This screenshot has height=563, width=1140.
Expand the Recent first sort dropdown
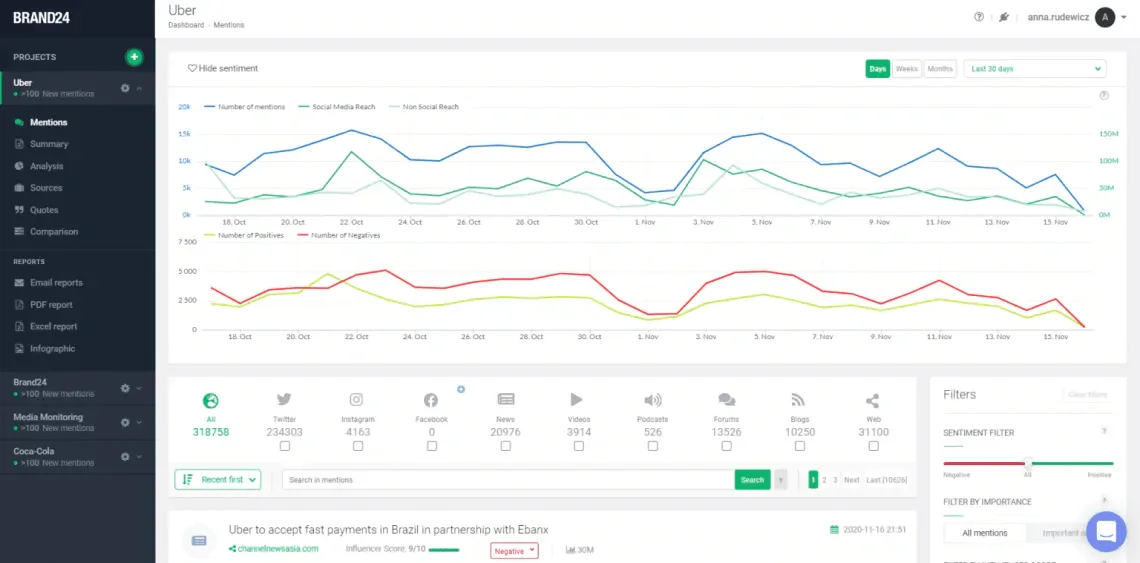[217, 479]
